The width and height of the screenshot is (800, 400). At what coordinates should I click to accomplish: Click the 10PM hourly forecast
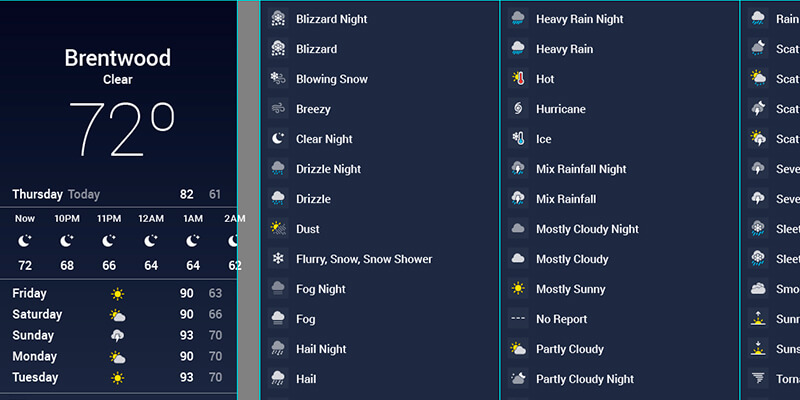pos(67,241)
